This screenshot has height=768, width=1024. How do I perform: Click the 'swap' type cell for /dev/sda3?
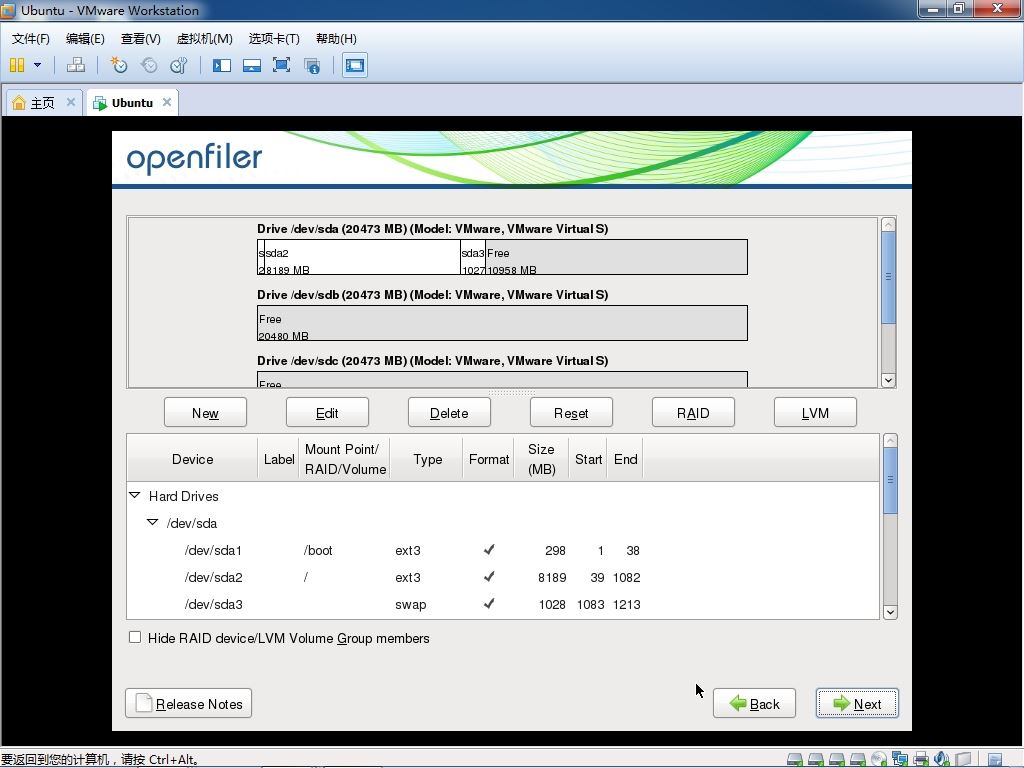pos(411,604)
